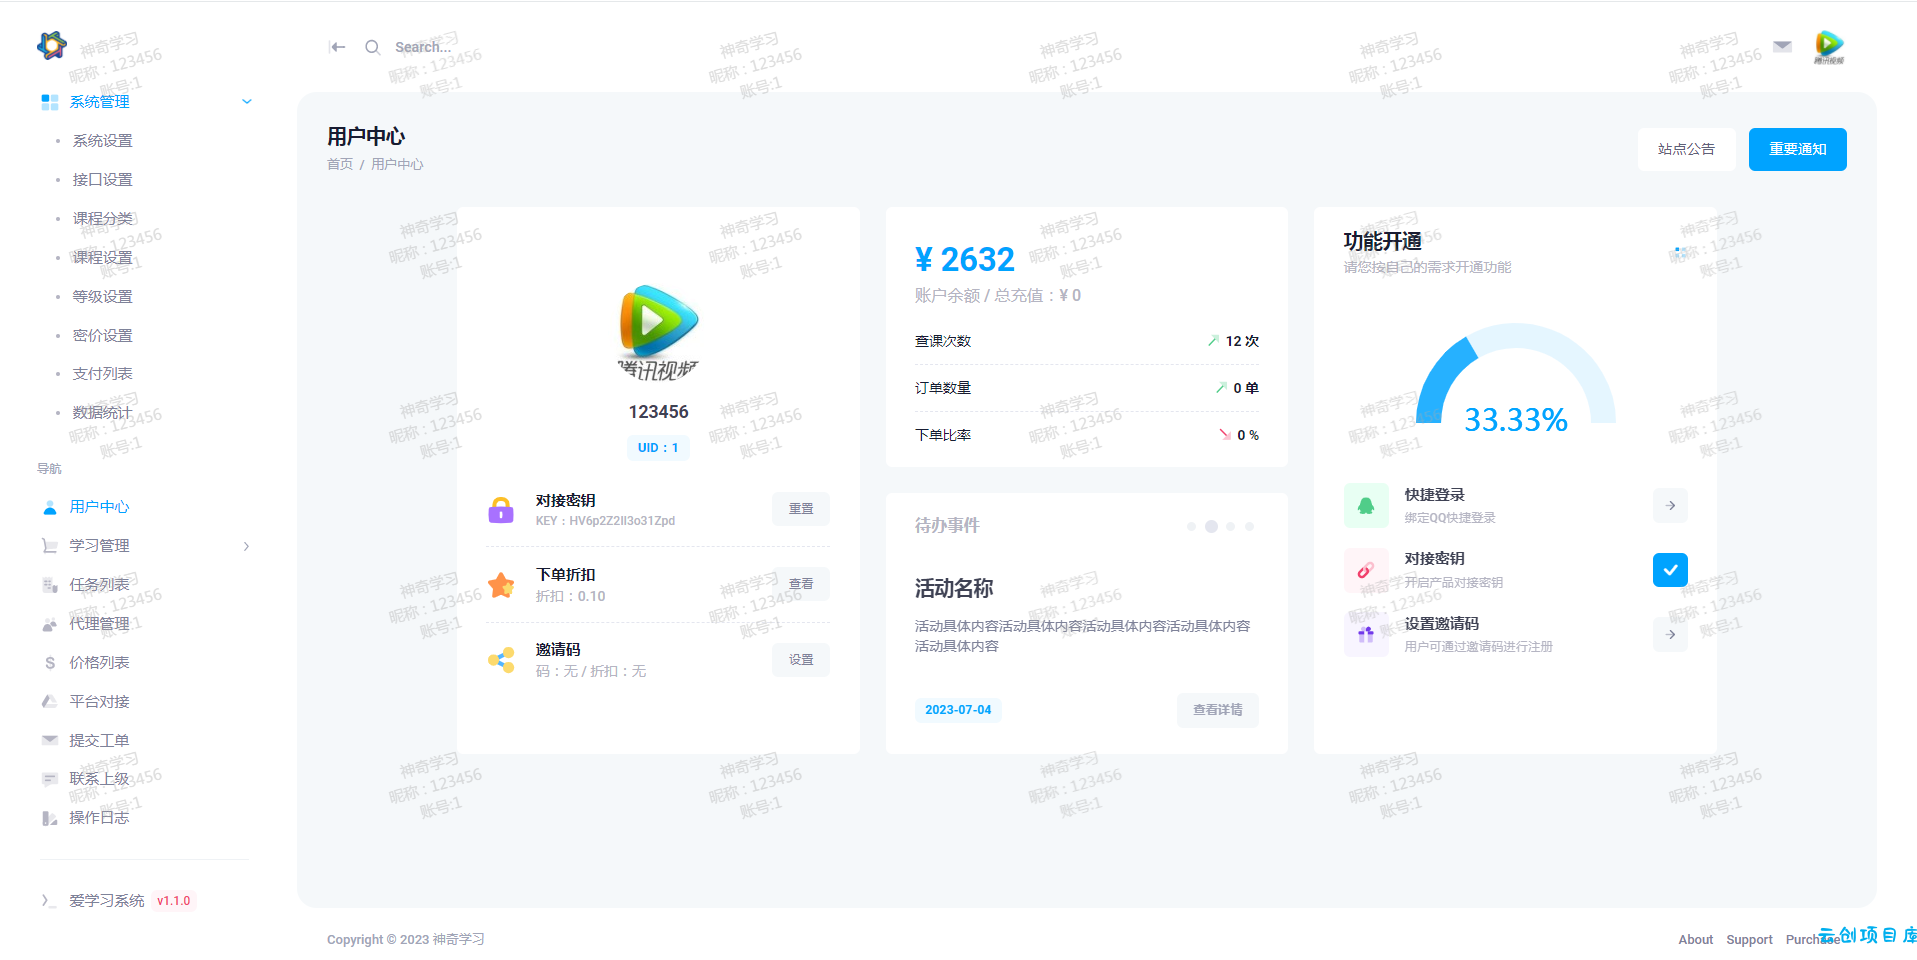1917x960 pixels.
Task: Select the third carousel dot in 待办事件
Action: click(1231, 526)
